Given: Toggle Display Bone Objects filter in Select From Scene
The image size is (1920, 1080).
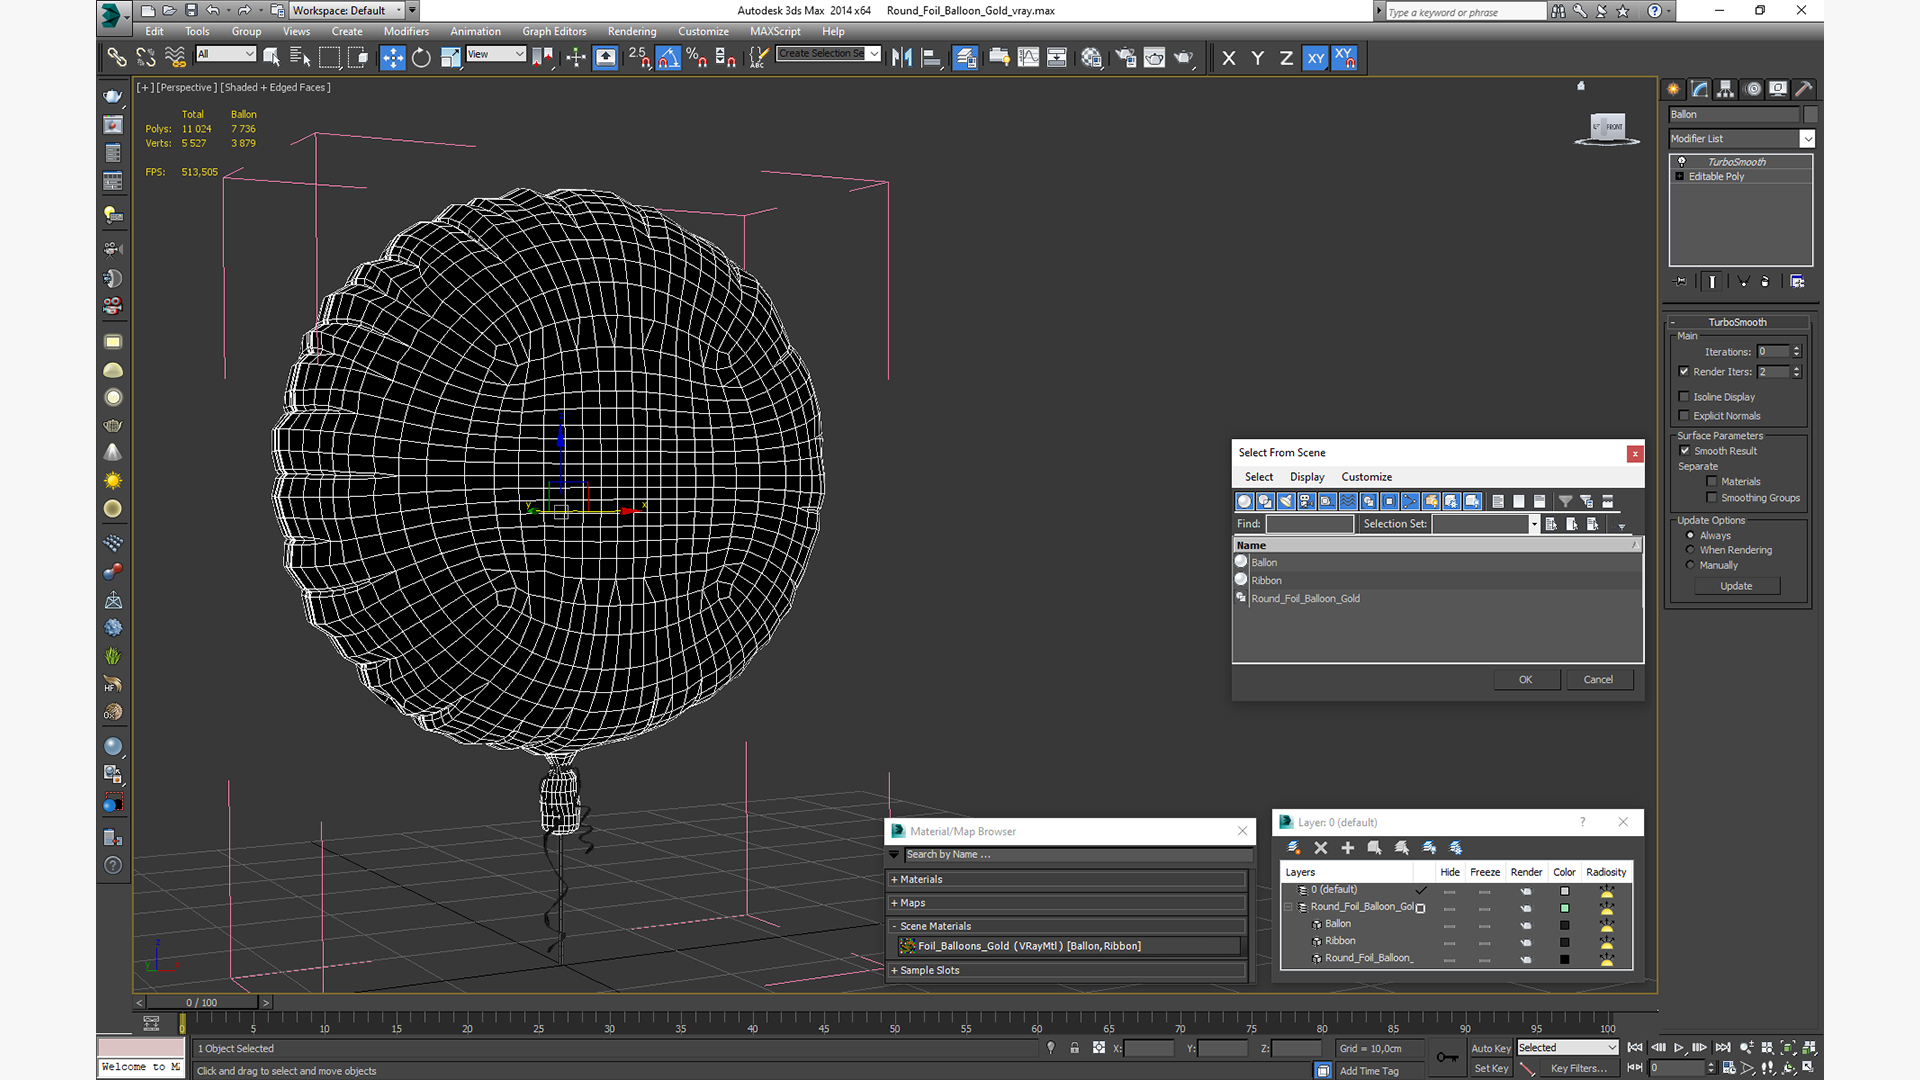Looking at the screenshot, I should coord(1410,501).
